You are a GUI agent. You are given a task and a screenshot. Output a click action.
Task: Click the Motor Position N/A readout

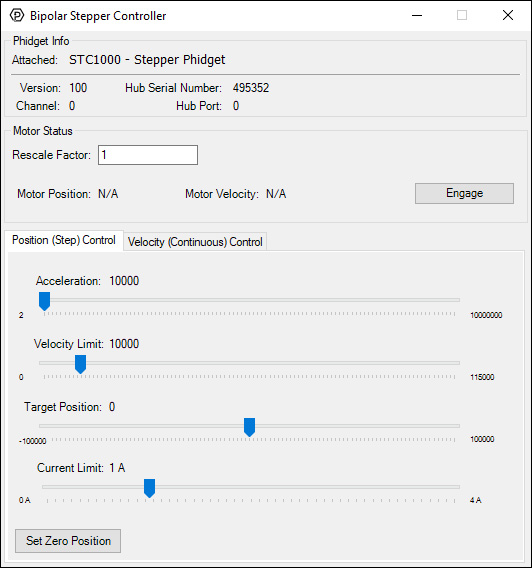[108, 194]
